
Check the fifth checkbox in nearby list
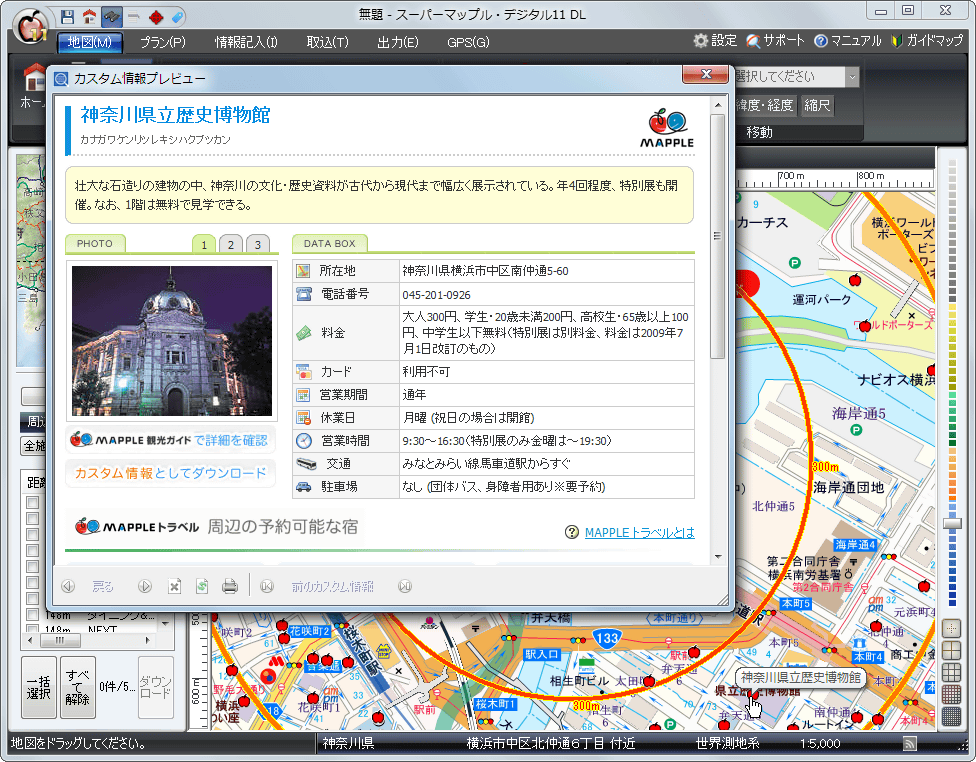tap(32, 567)
